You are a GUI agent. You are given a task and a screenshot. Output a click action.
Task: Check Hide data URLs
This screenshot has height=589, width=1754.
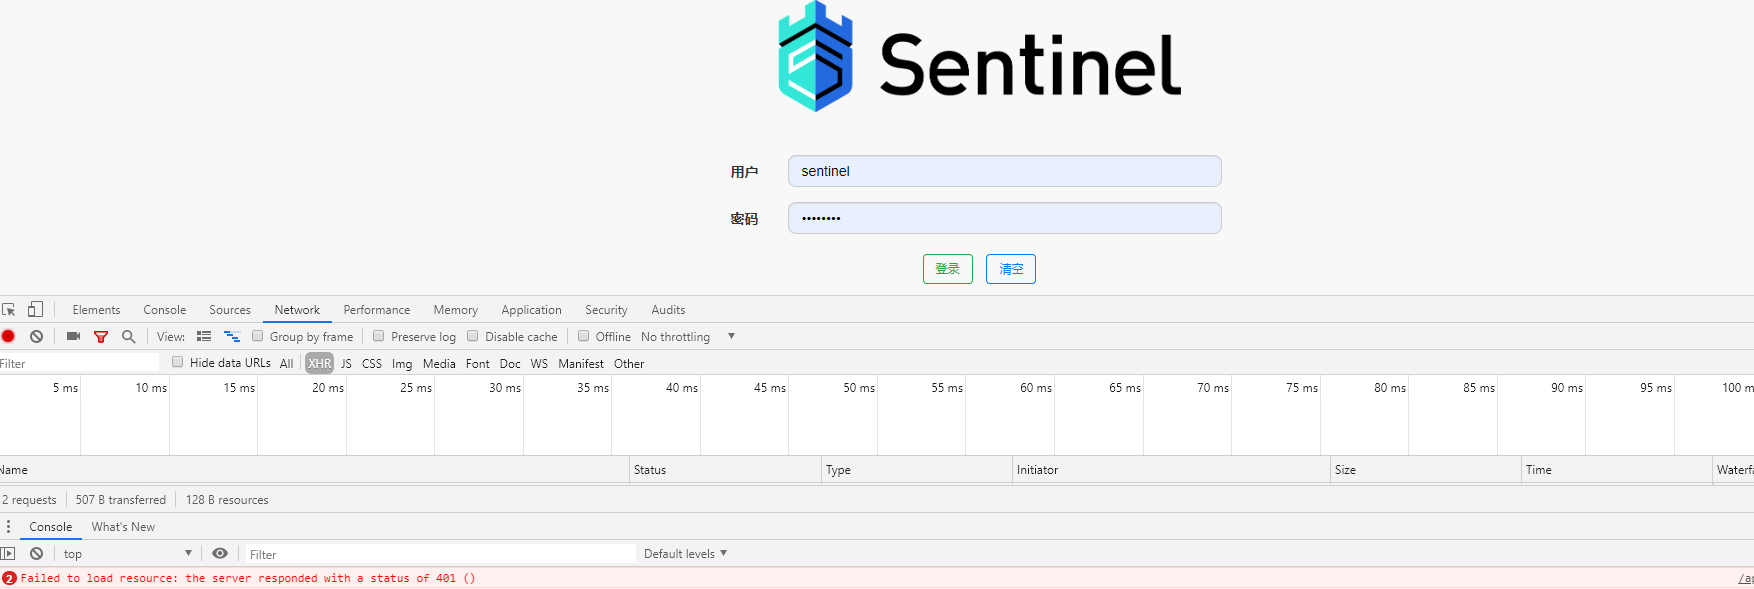(x=178, y=362)
